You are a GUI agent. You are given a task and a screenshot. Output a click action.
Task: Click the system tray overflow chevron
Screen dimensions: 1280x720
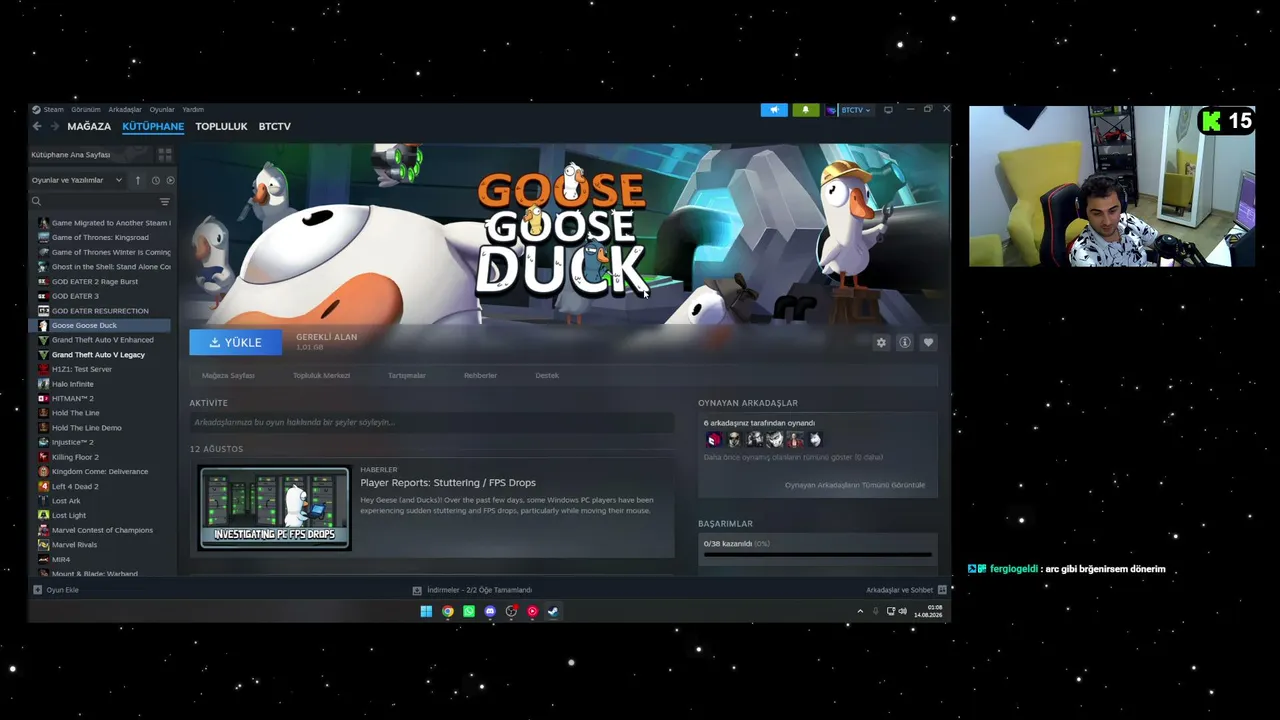click(860, 611)
